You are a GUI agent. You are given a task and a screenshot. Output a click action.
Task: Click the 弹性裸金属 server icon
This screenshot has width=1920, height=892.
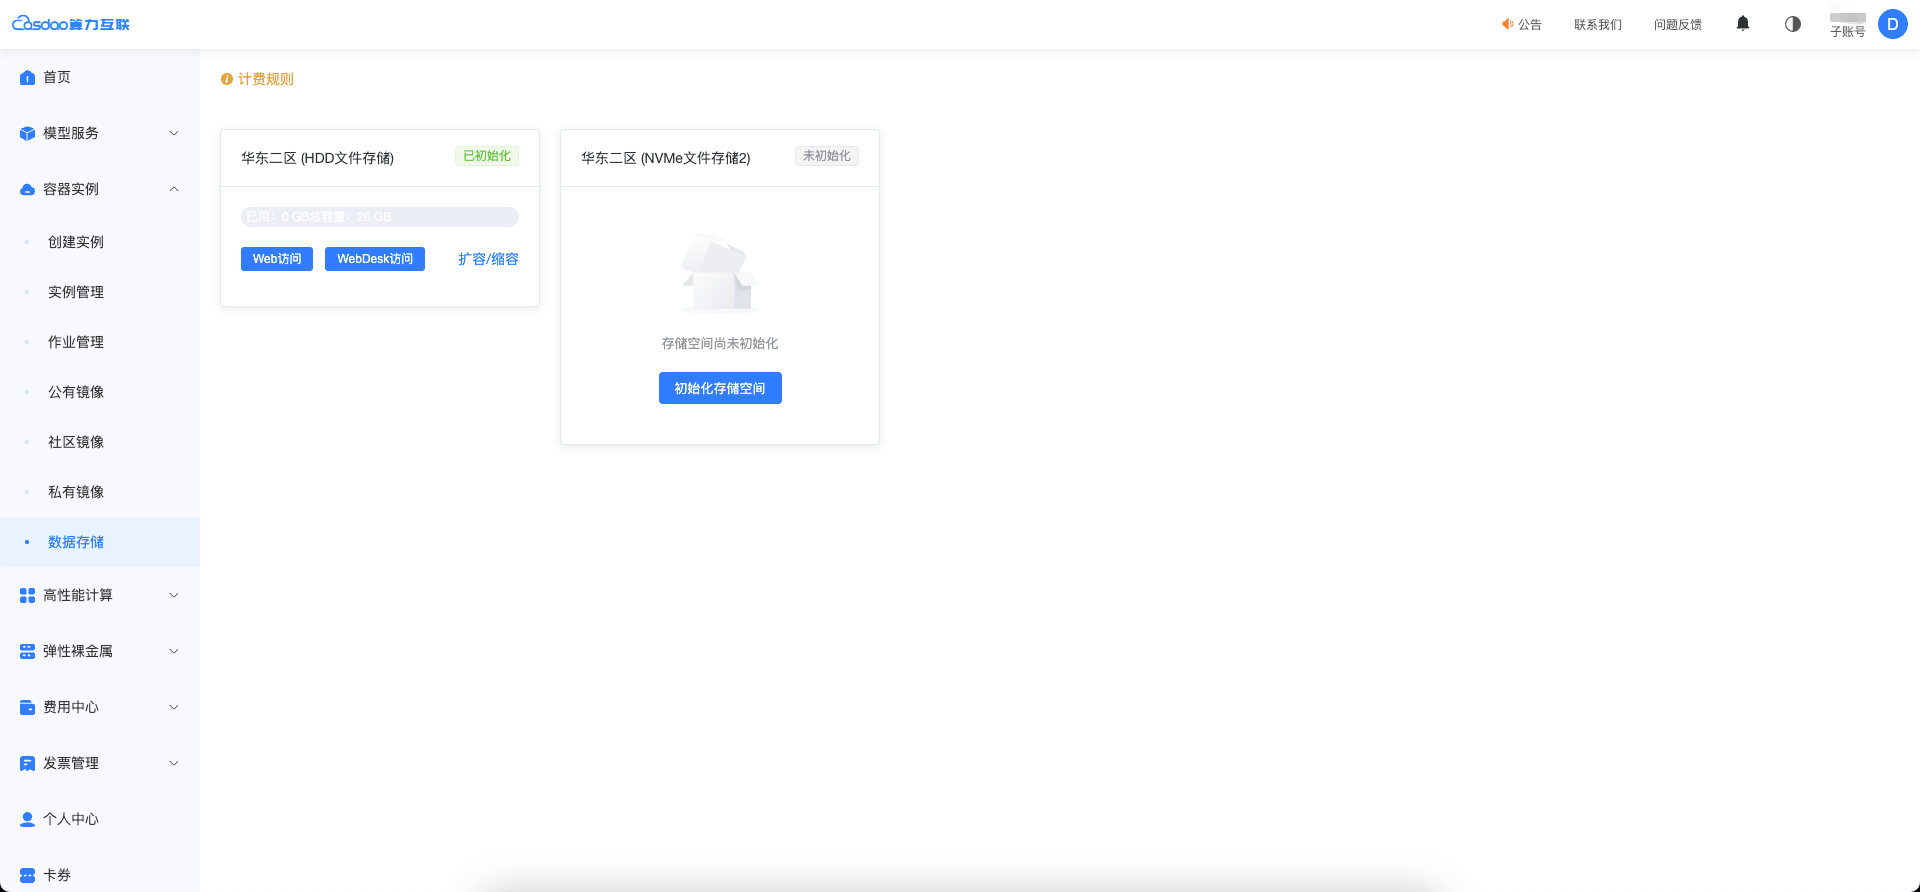[x=27, y=651]
